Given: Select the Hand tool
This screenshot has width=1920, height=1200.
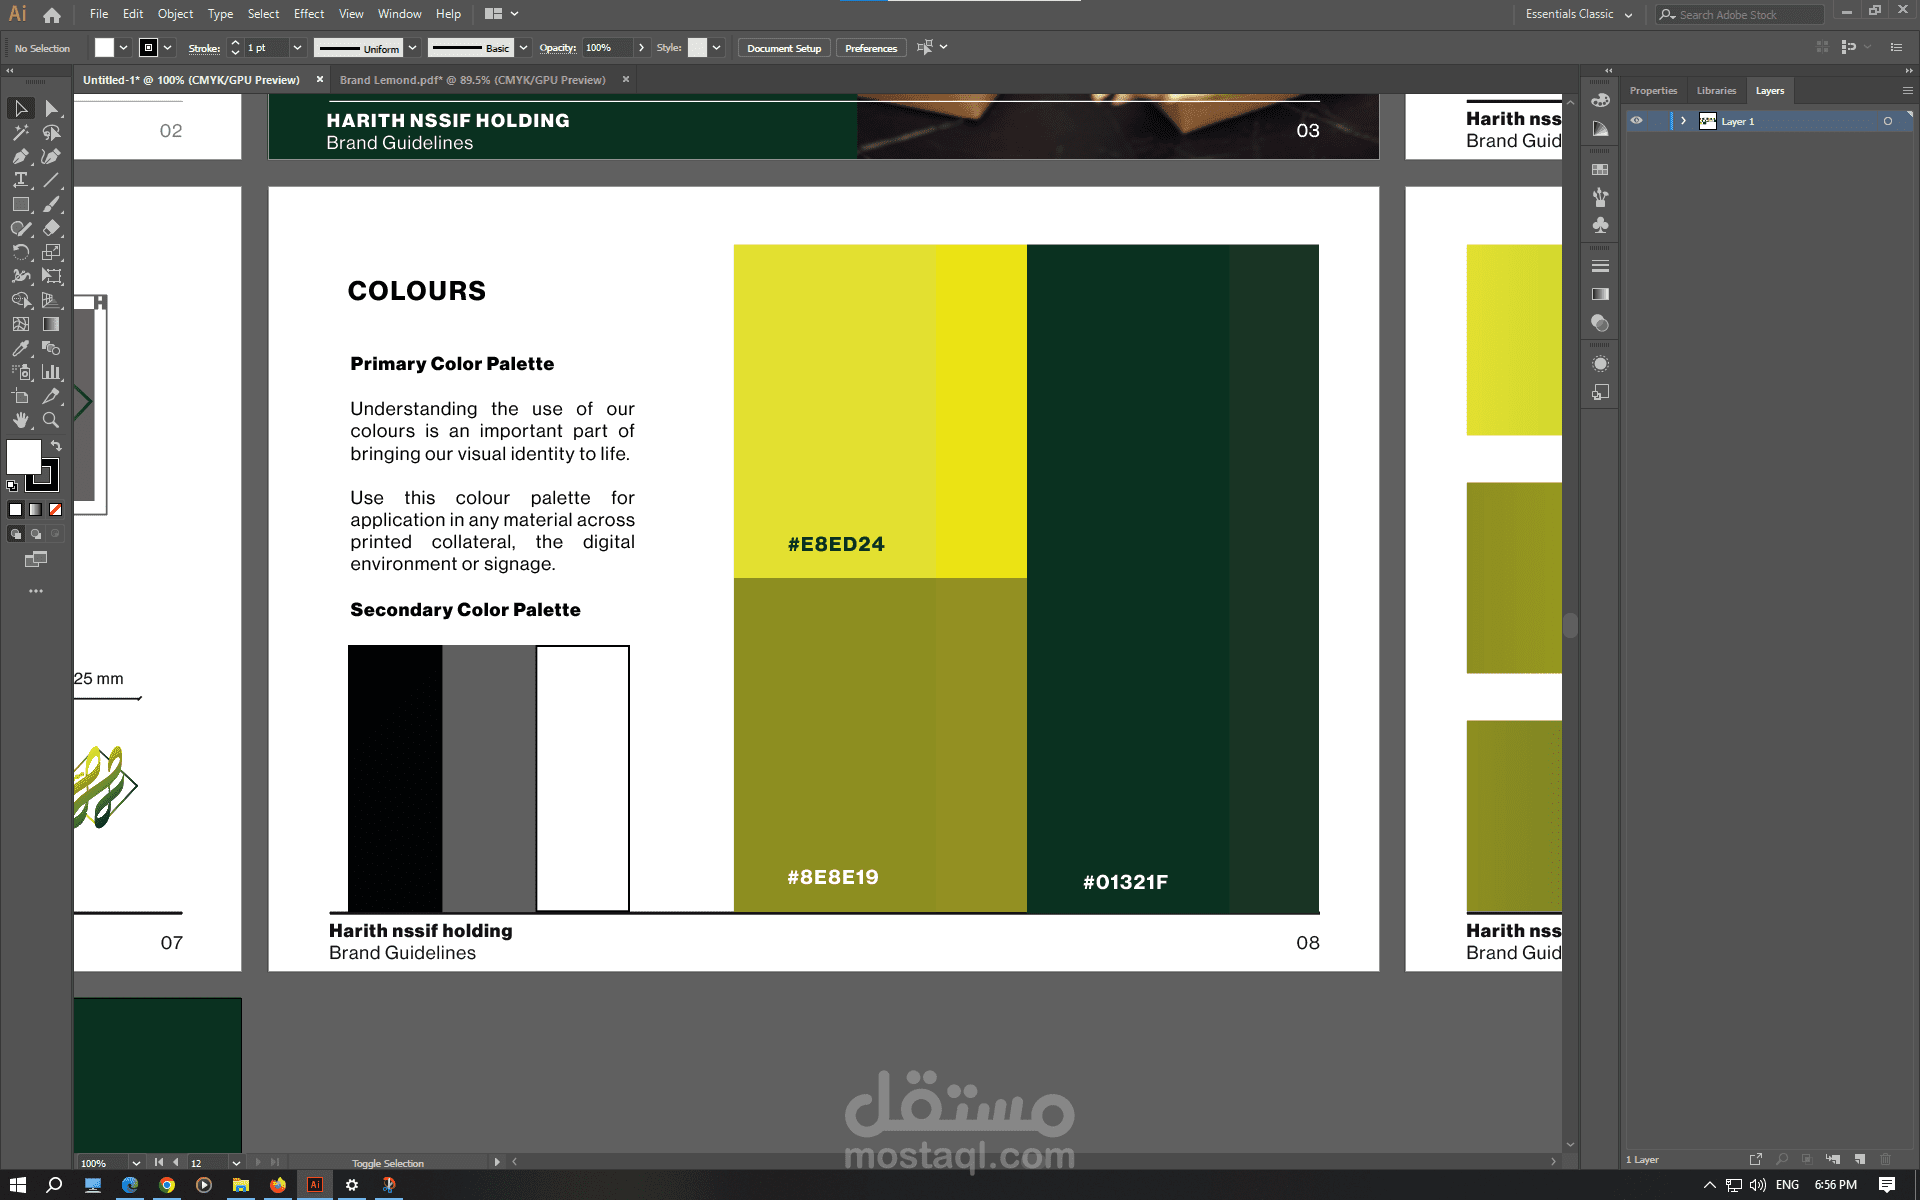Looking at the screenshot, I should (x=20, y=420).
